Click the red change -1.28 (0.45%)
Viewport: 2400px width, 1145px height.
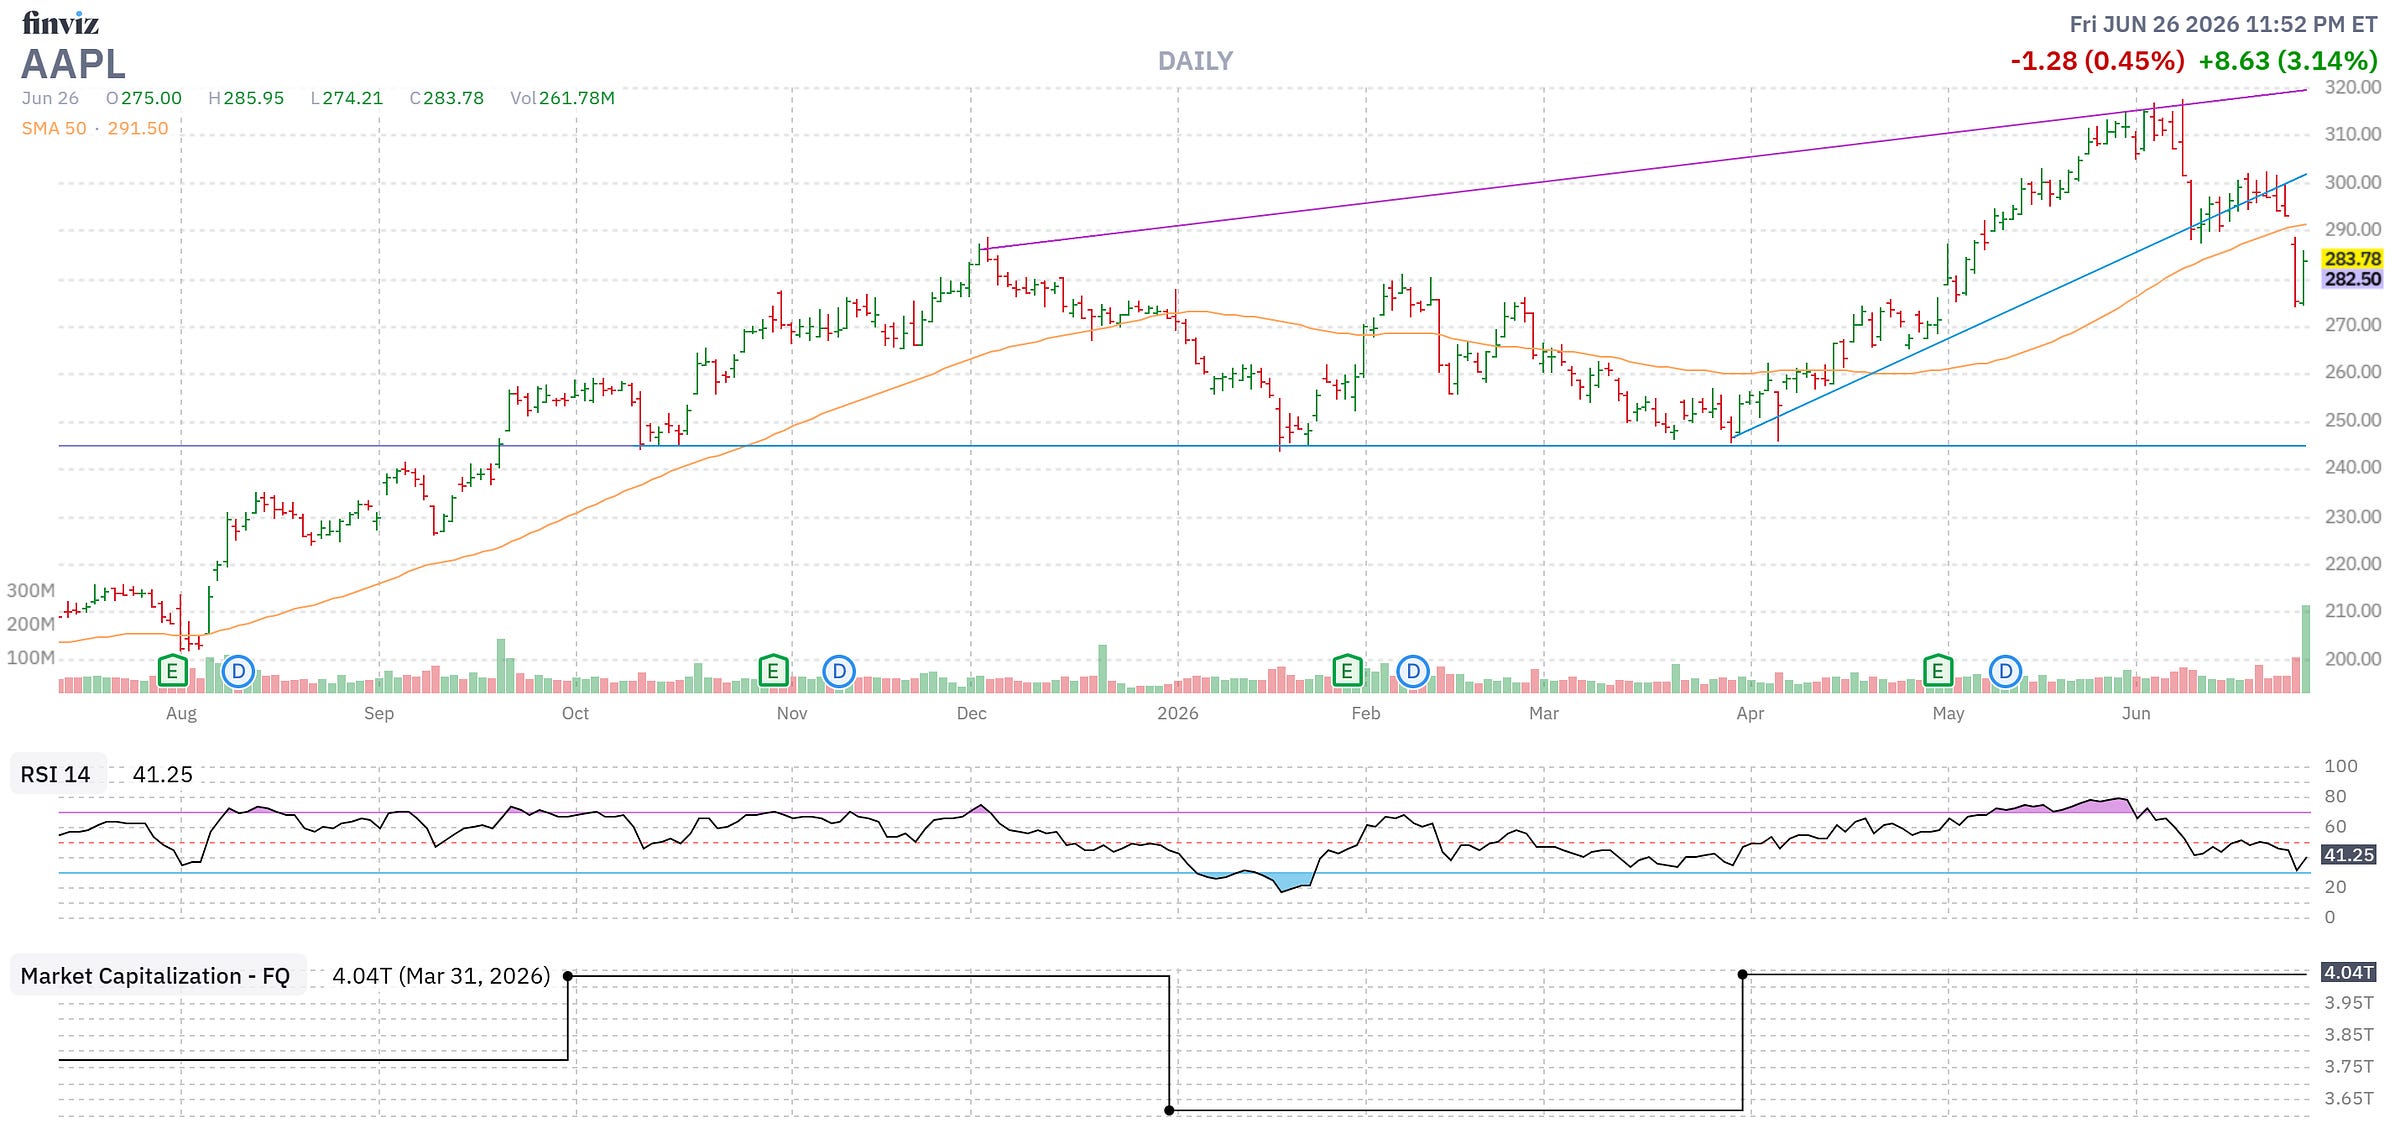[x=2097, y=61]
